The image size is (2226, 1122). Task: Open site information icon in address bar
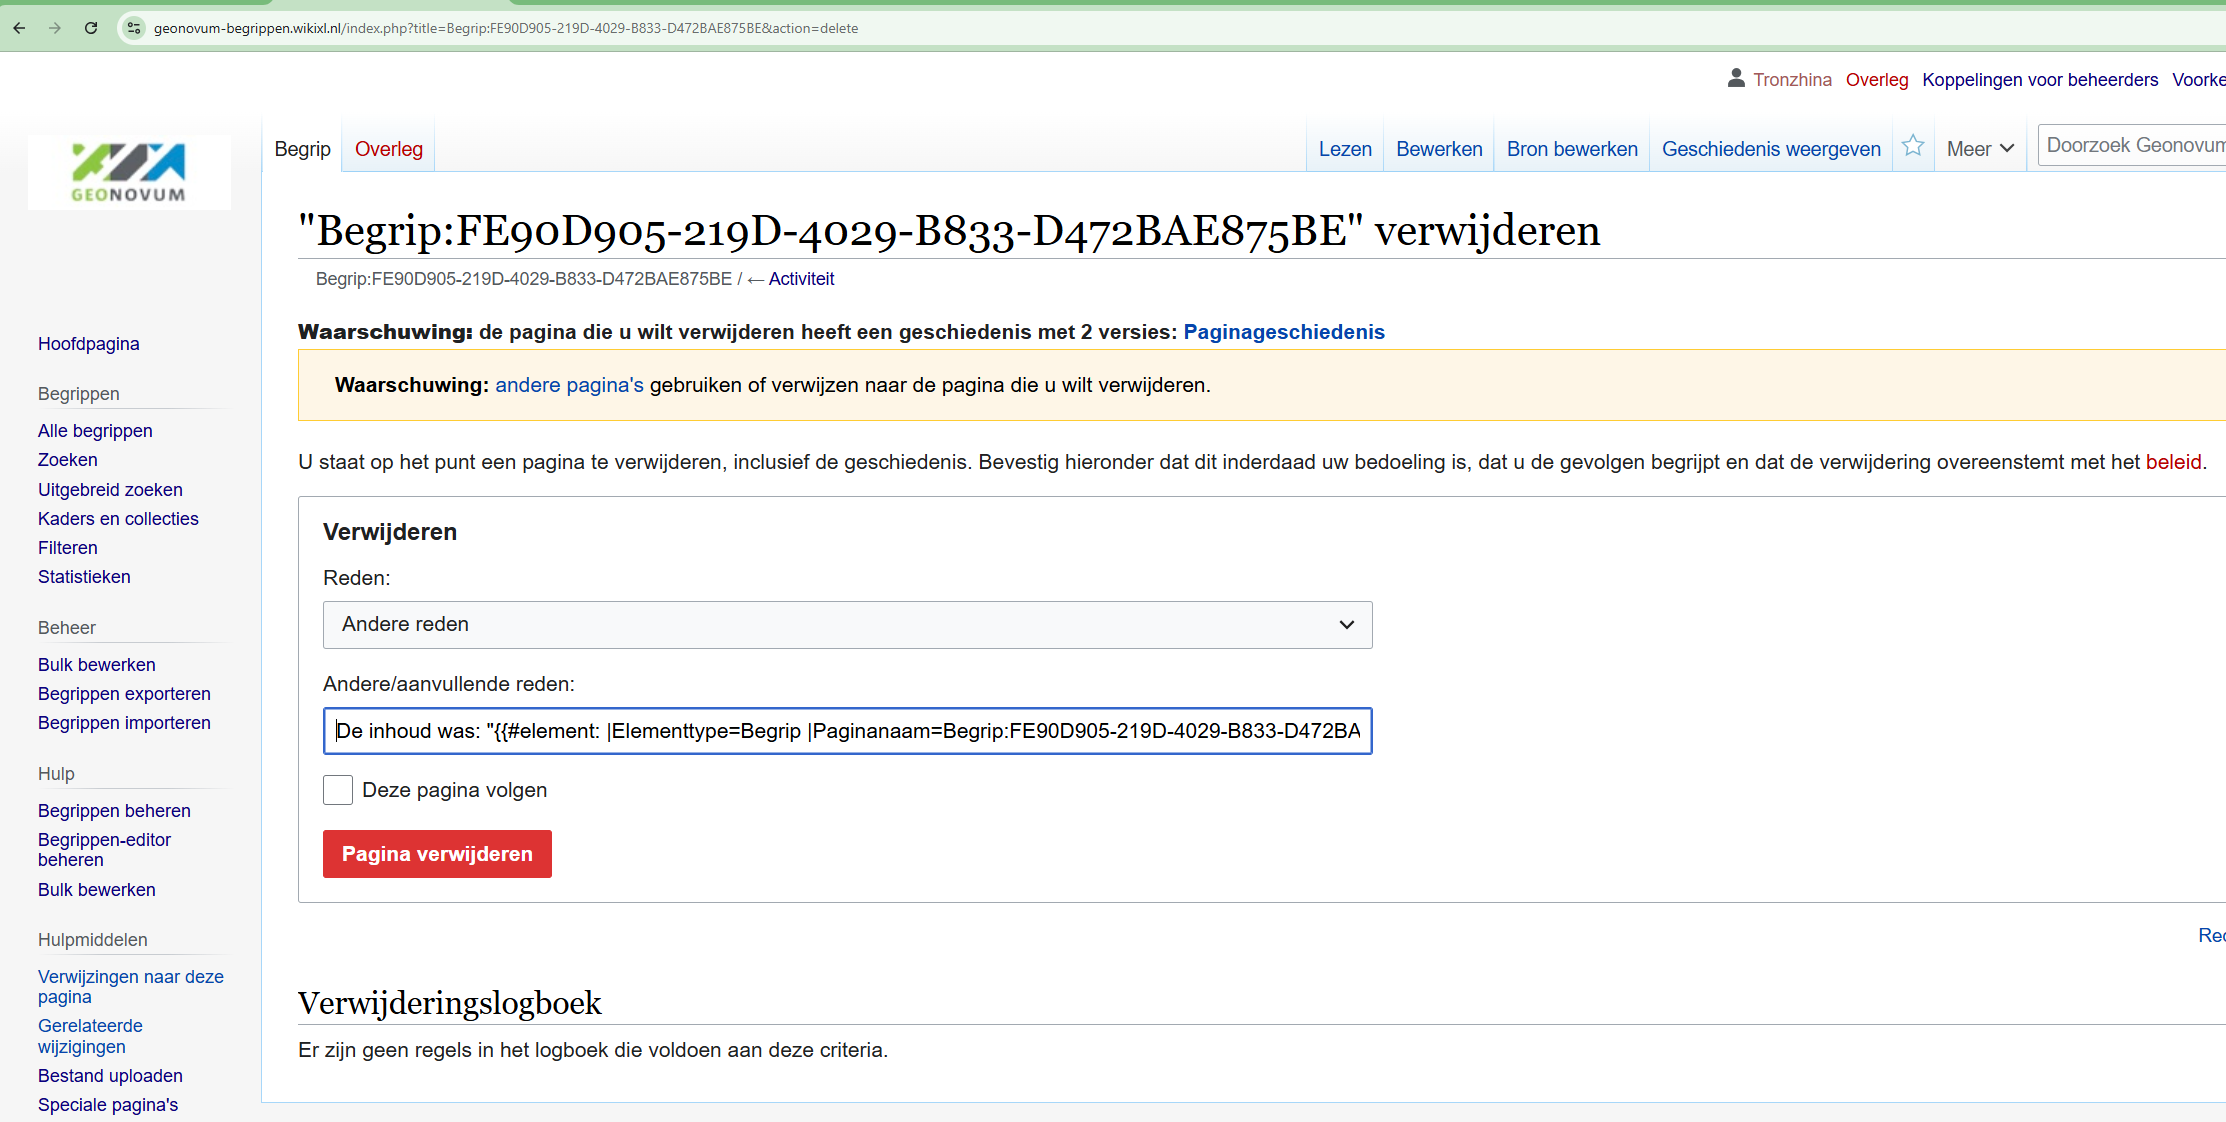tap(134, 28)
